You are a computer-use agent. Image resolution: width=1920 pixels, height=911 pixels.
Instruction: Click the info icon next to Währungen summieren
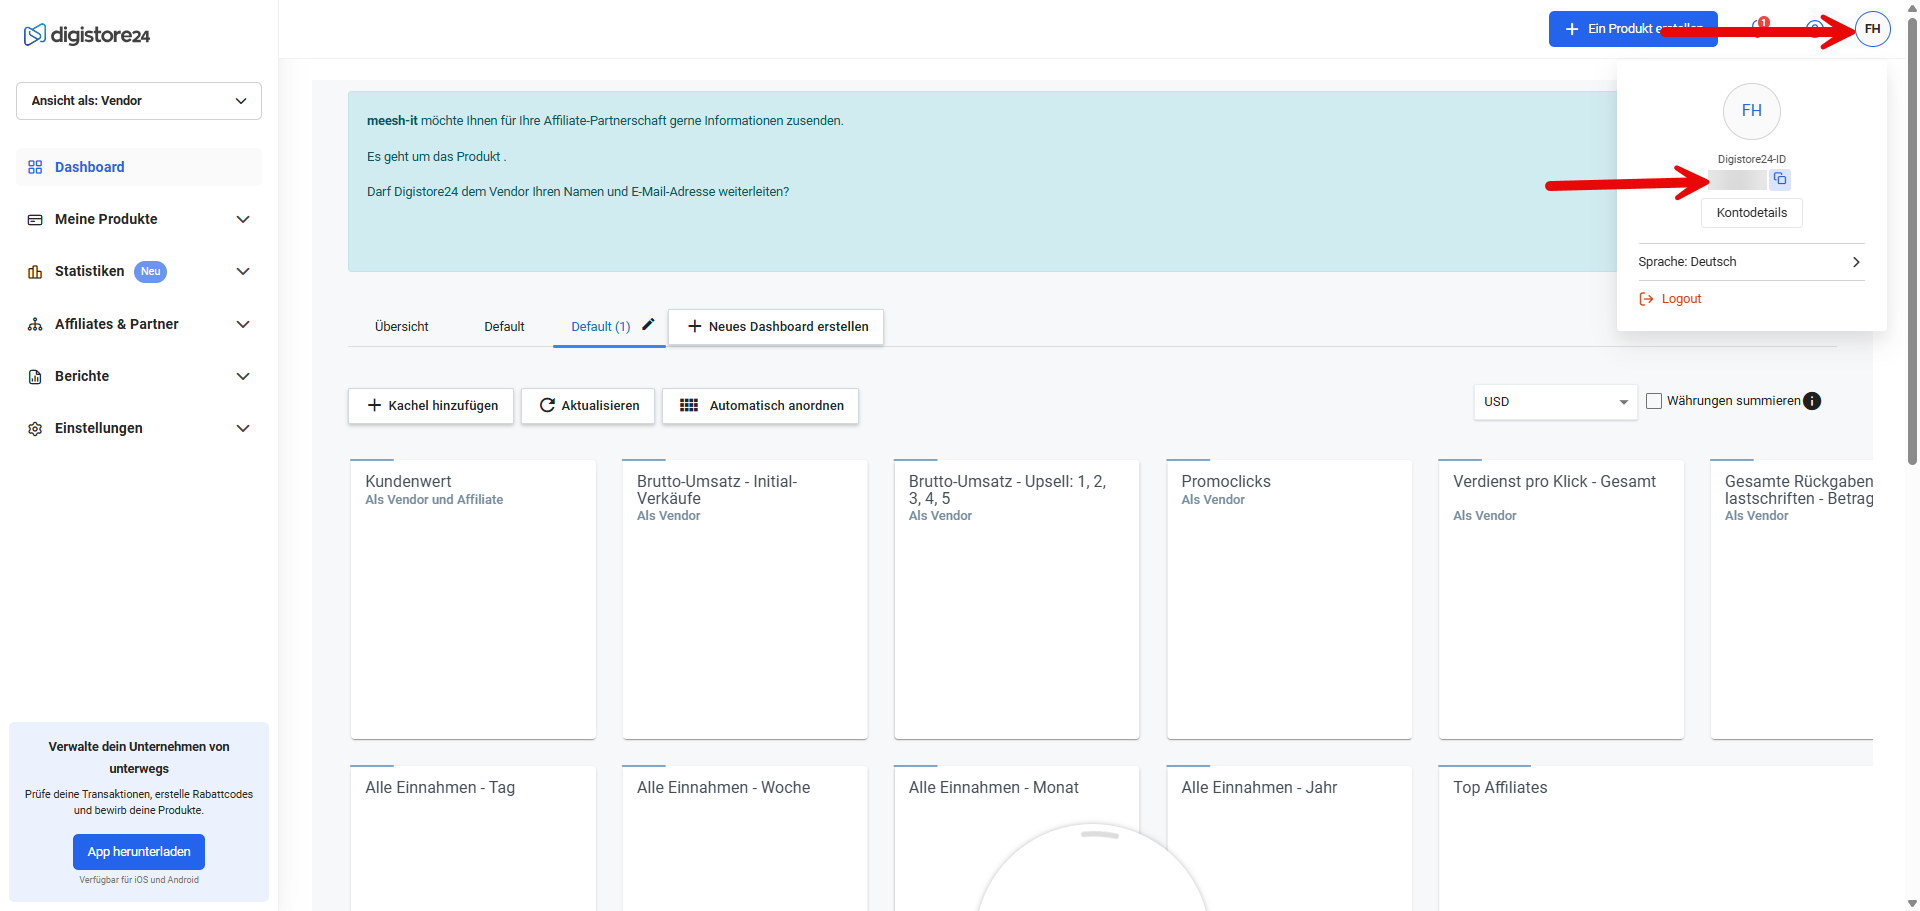(1812, 401)
